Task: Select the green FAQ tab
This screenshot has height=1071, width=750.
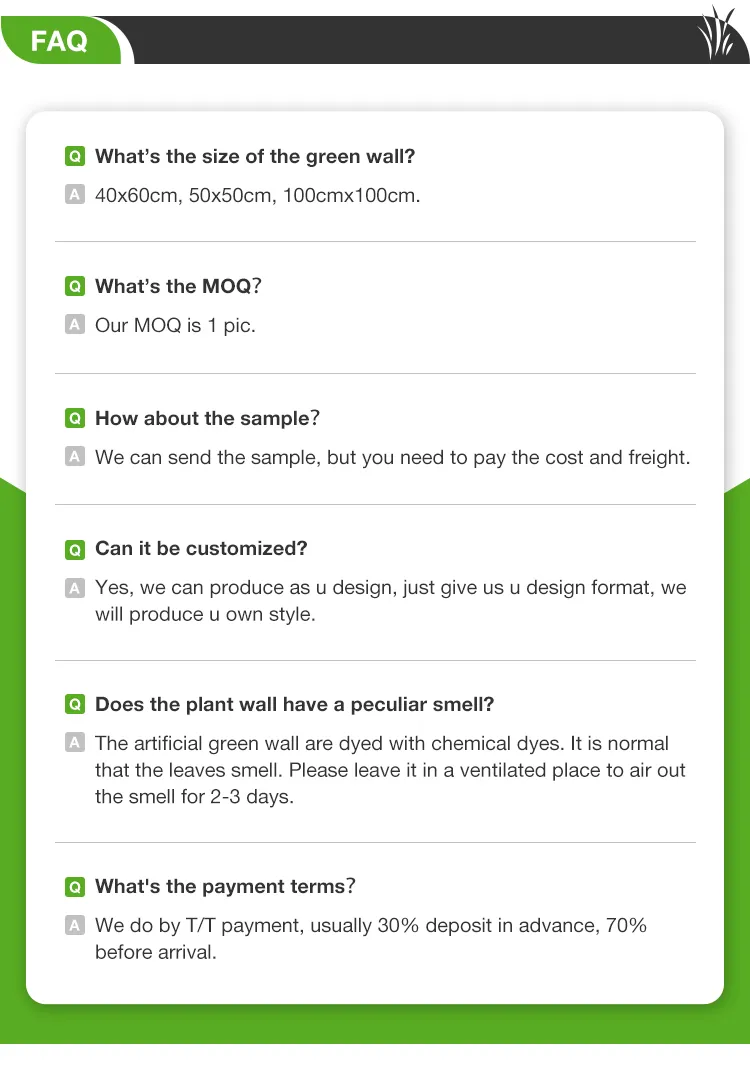Action: click(x=60, y=42)
